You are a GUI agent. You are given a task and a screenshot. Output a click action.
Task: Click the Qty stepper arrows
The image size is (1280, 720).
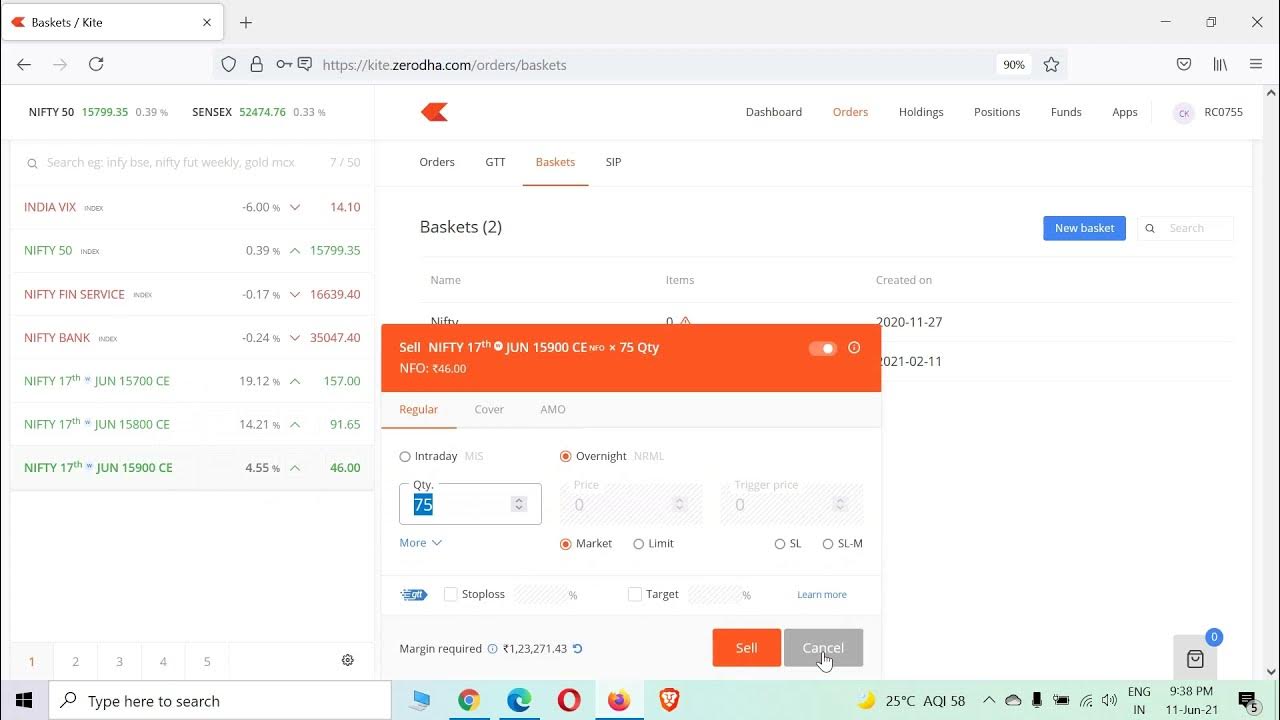[x=519, y=505]
